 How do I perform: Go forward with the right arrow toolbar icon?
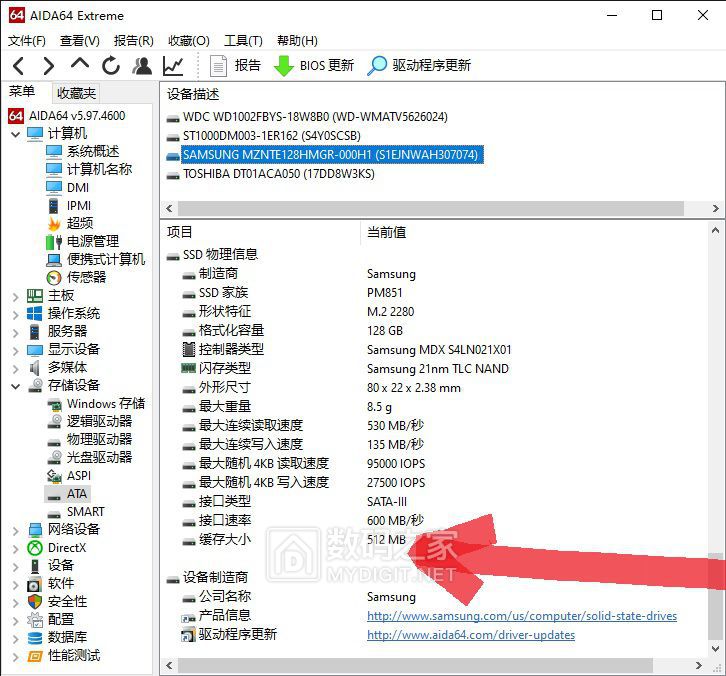coord(48,66)
